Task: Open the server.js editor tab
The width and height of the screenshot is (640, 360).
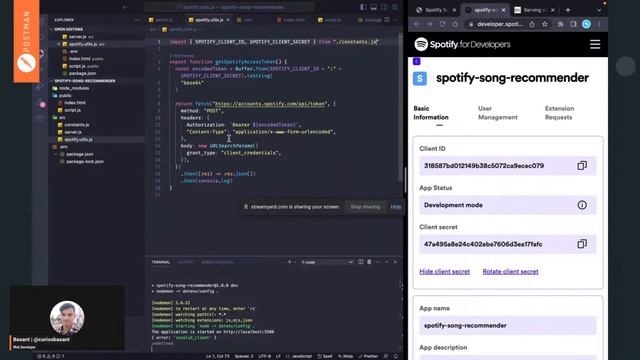Action: (x=162, y=20)
